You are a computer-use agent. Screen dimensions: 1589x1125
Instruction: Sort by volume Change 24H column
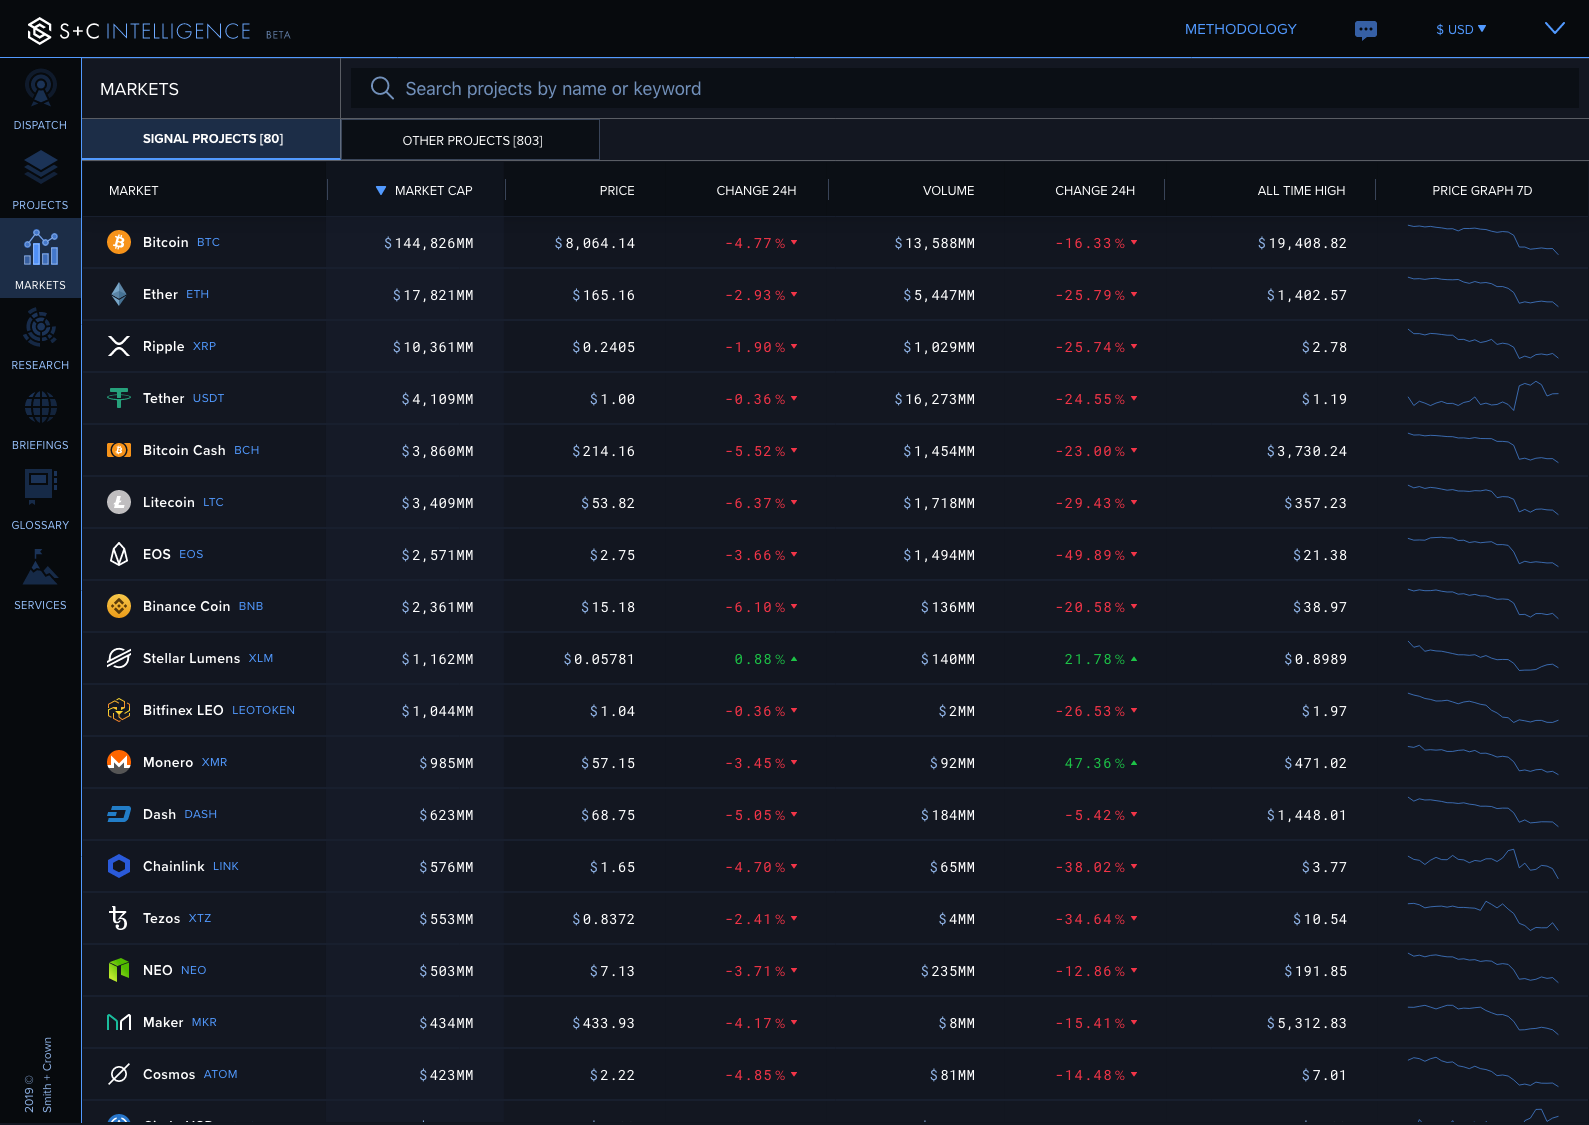[x=1095, y=191]
